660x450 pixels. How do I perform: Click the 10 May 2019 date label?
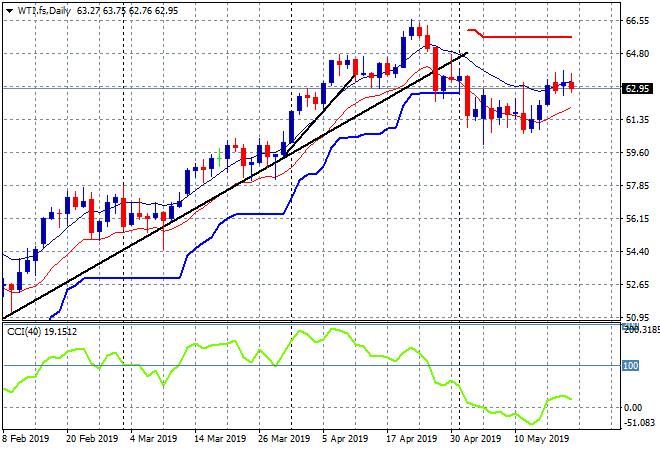(x=541, y=439)
